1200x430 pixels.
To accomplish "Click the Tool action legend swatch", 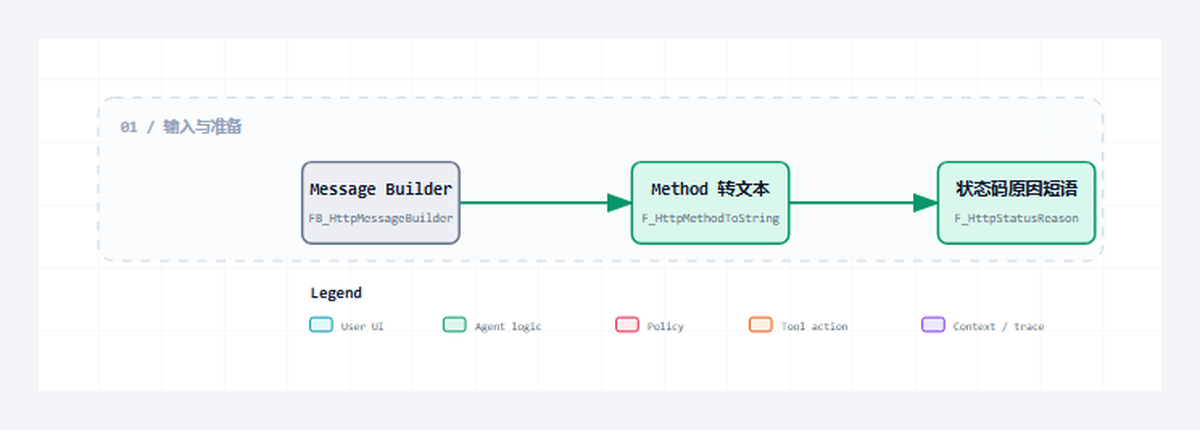I will tap(761, 325).
